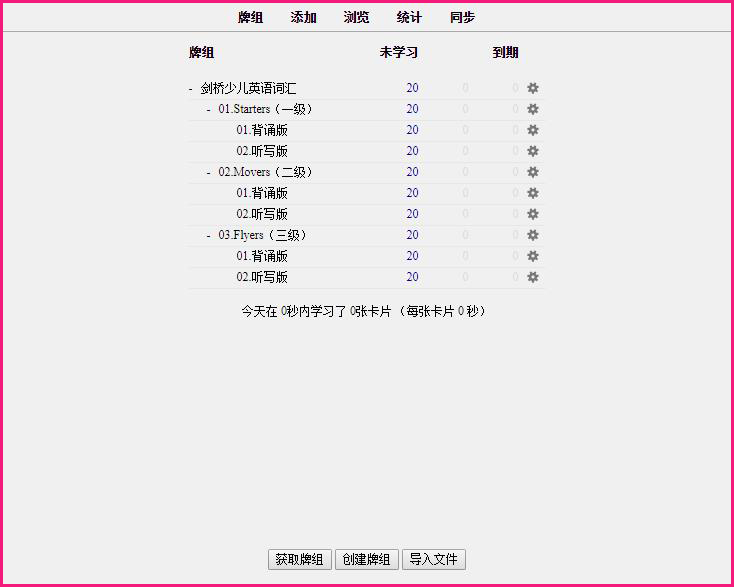Open 02.听写版 deck under Starters

click(262, 151)
